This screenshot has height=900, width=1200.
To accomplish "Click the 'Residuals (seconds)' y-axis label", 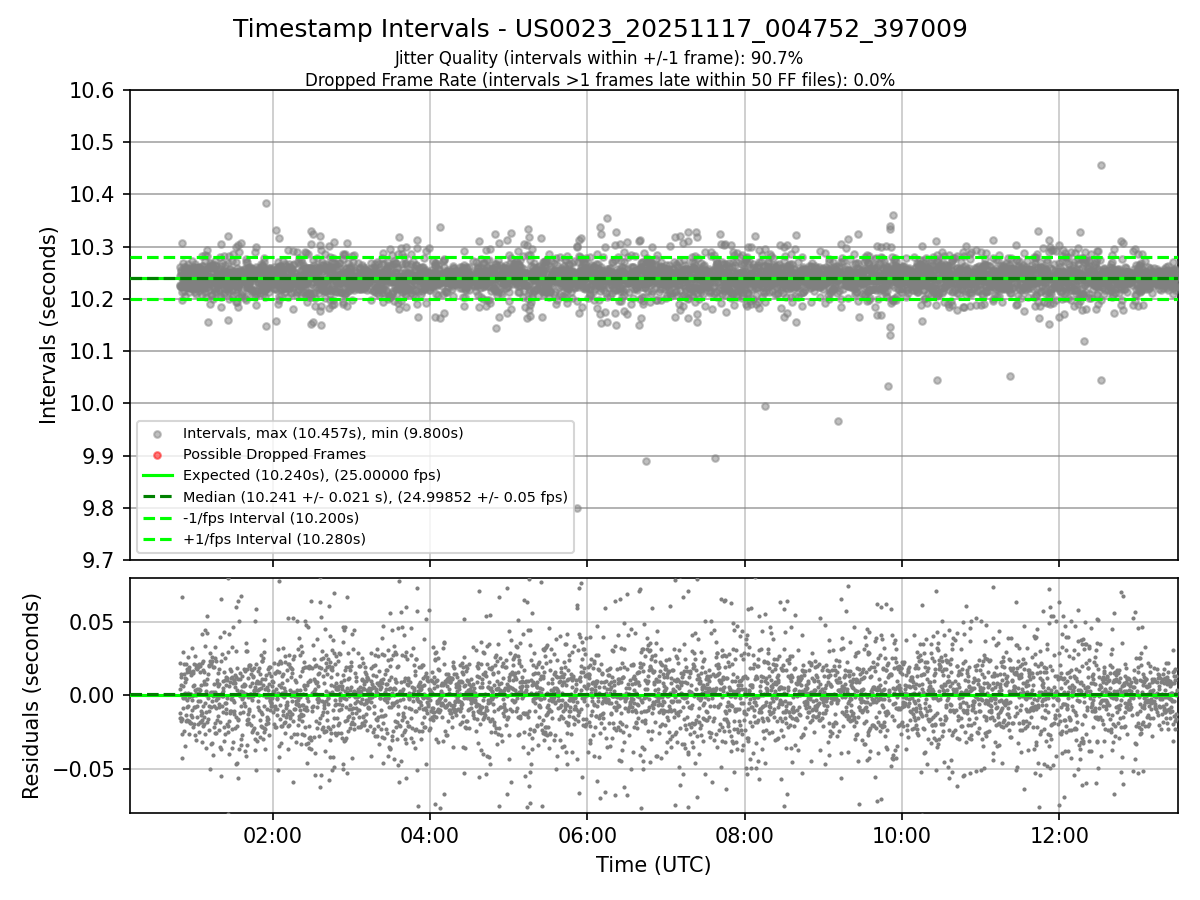I will 31,696.
